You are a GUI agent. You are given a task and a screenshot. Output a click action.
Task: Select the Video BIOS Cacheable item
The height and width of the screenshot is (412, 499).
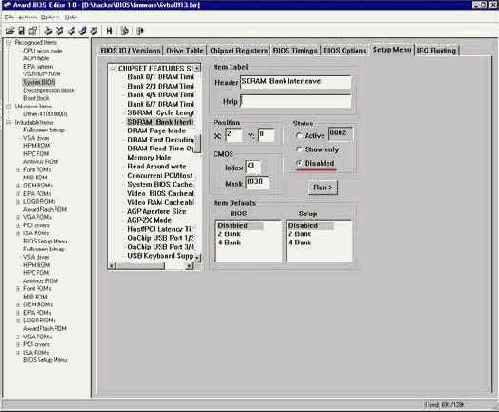coord(160,193)
